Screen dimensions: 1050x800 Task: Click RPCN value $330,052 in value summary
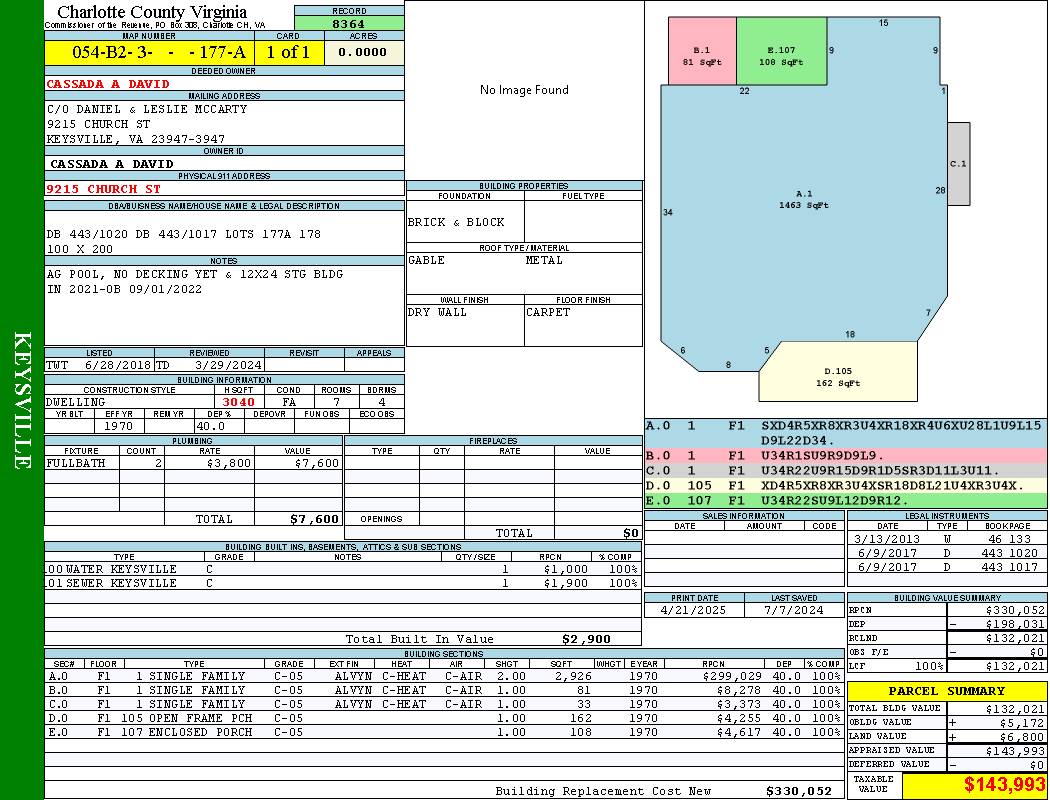(1015, 611)
